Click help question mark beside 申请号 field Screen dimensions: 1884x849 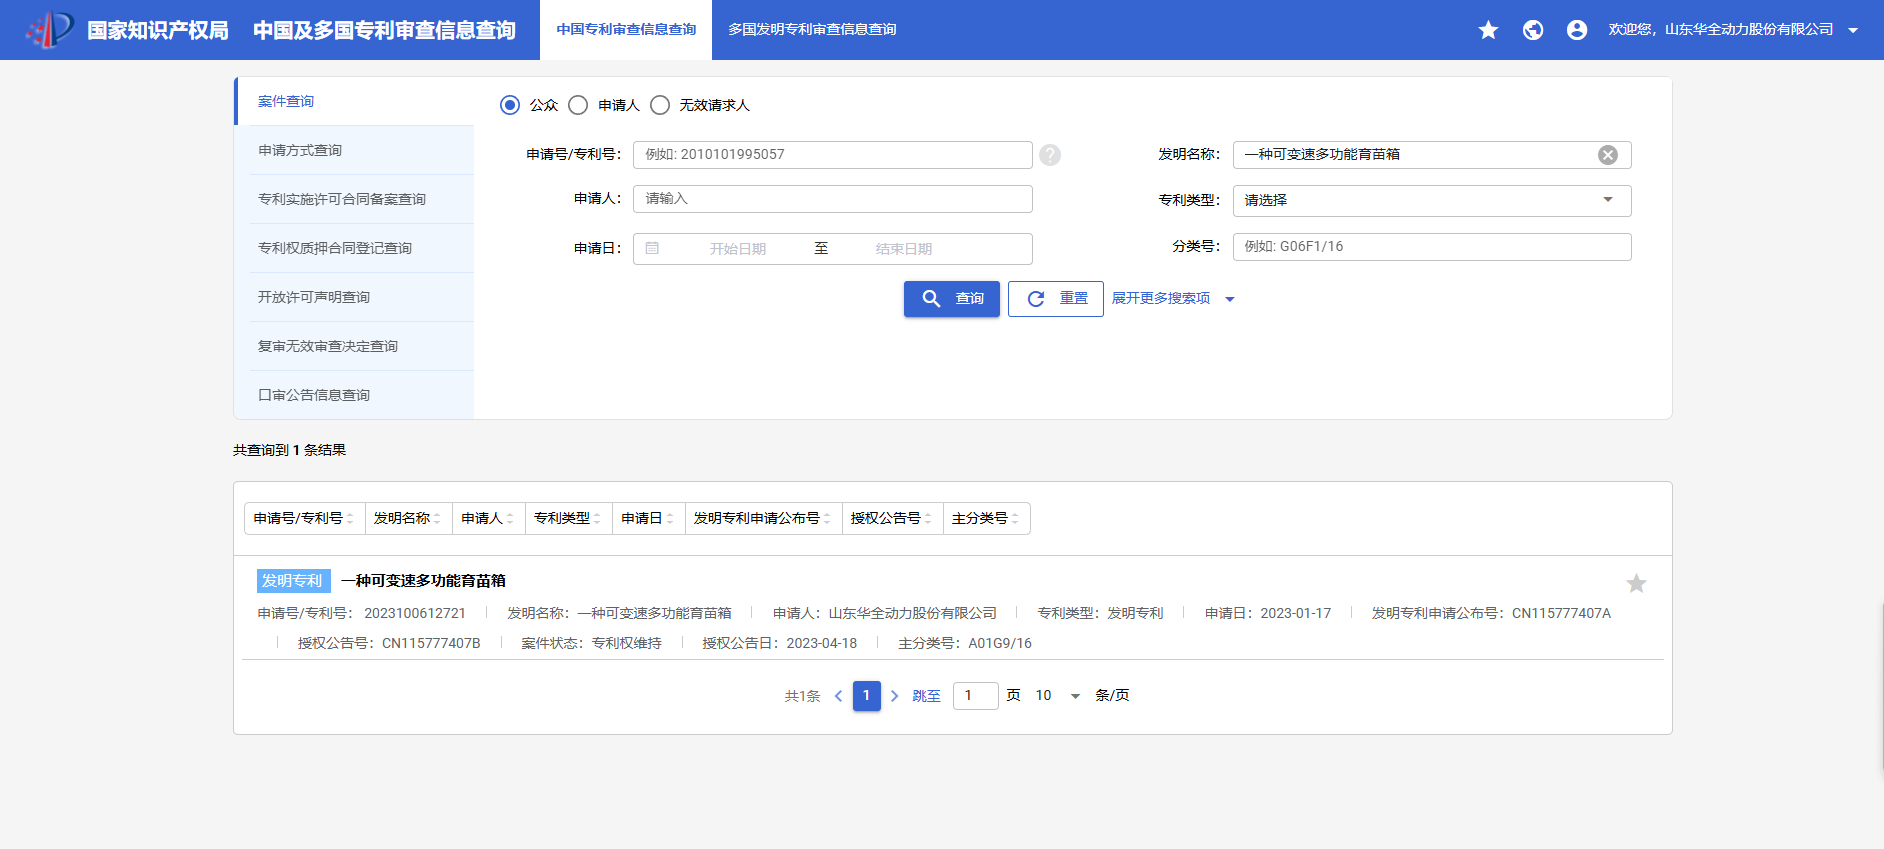[1050, 155]
